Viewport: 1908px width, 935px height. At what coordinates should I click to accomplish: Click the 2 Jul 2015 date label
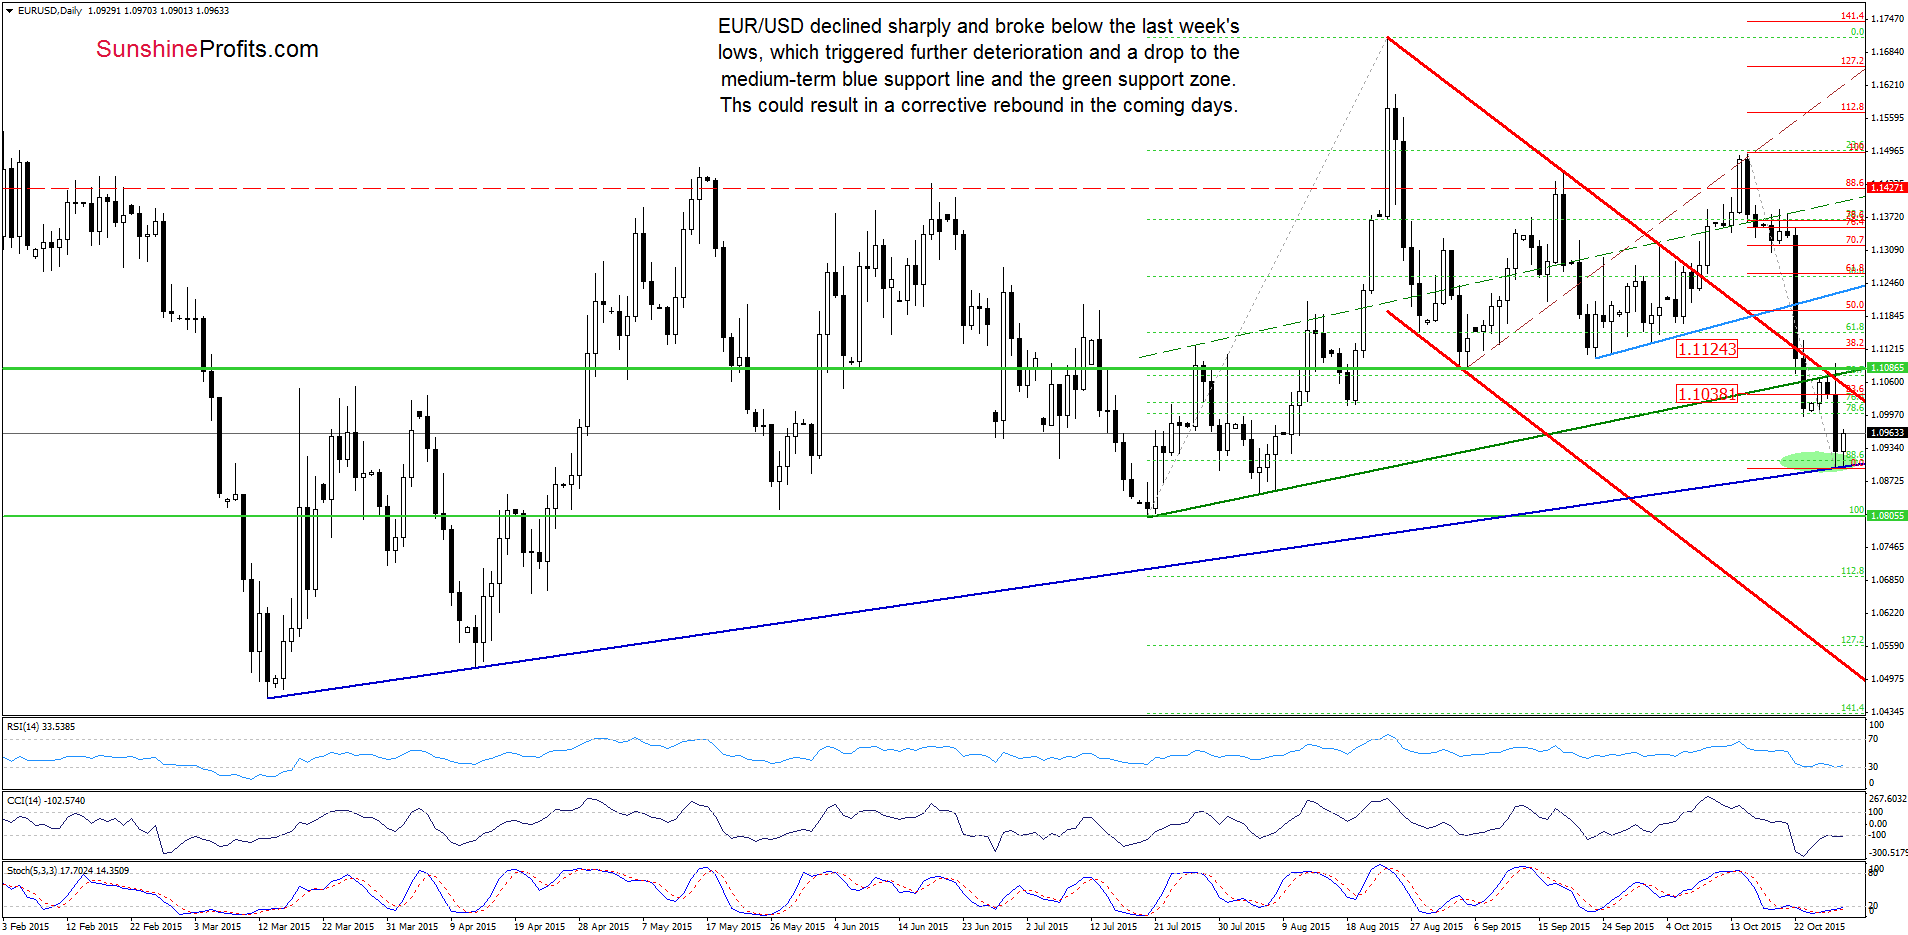(1047, 927)
